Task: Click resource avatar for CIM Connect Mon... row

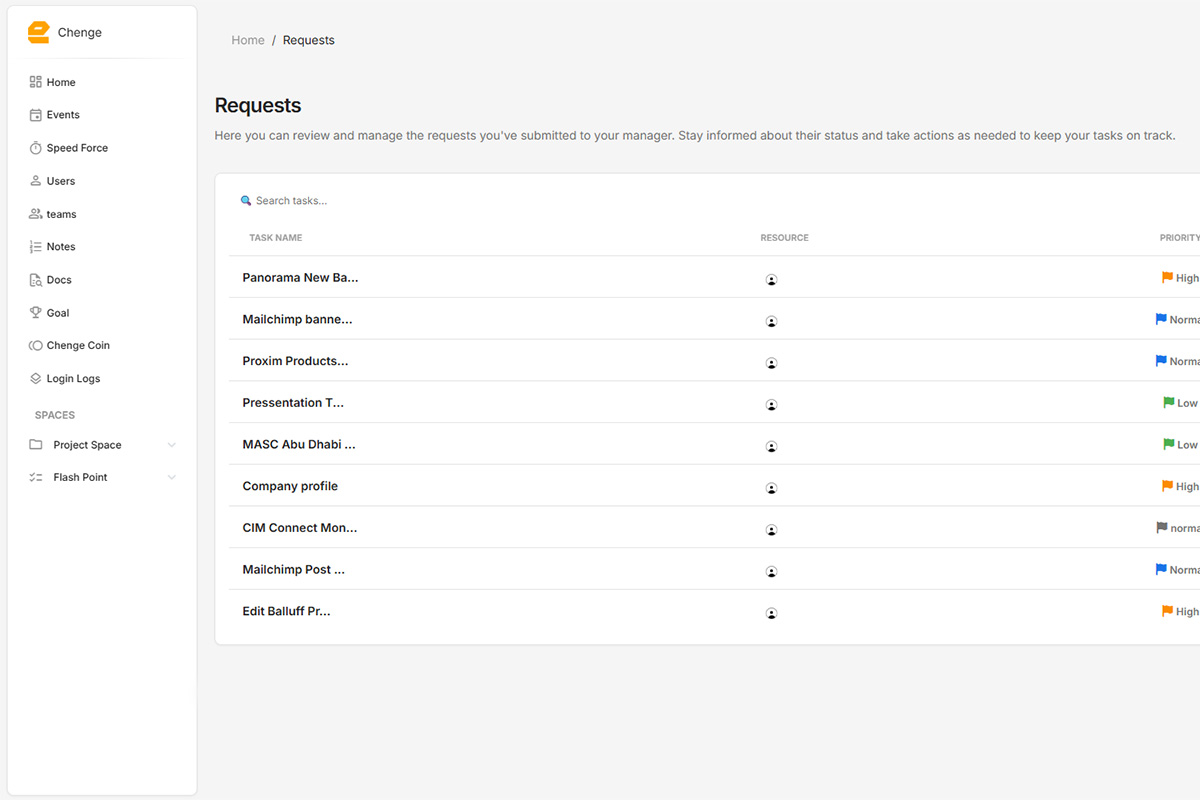Action: coord(772,530)
